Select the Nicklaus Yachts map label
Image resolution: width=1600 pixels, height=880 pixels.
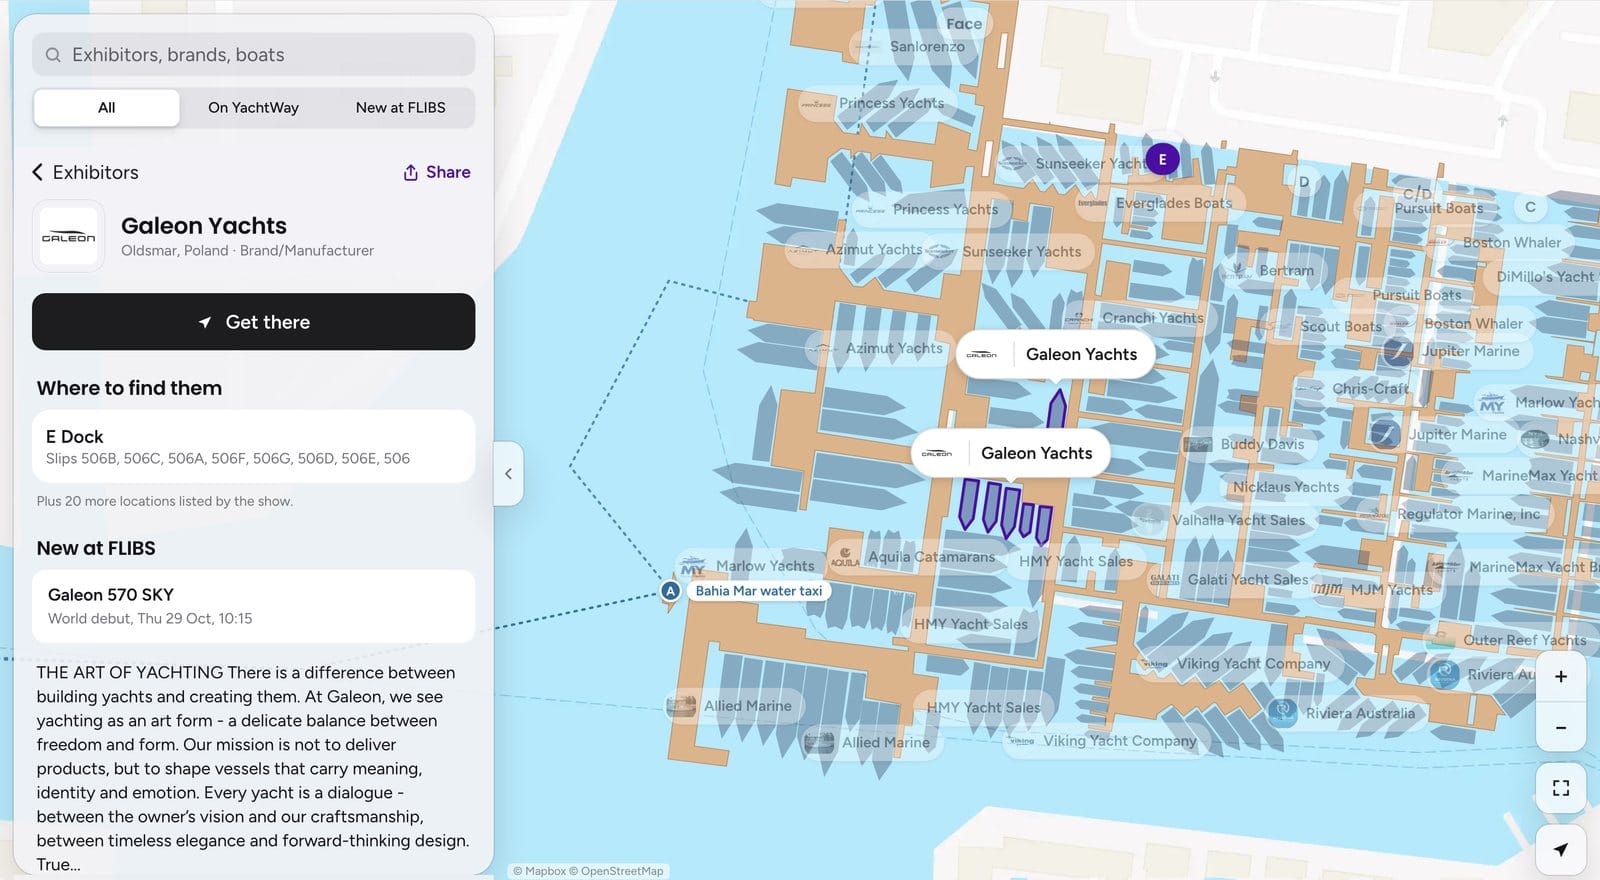click(1286, 487)
